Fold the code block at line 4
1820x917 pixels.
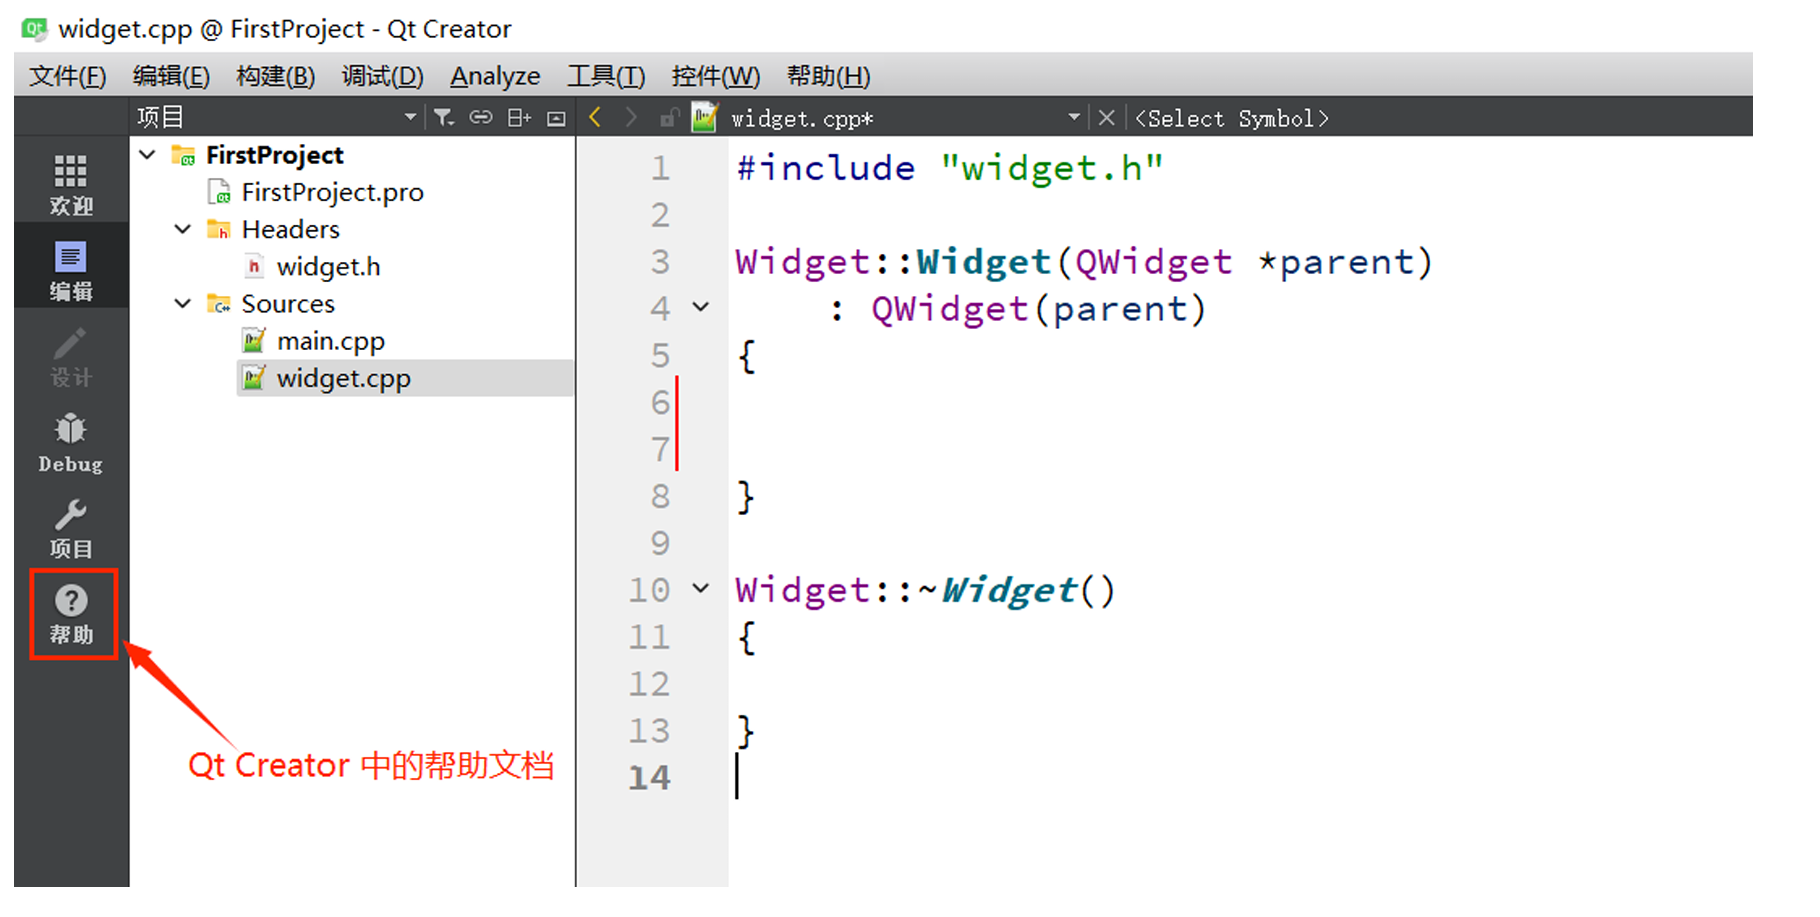tap(701, 308)
